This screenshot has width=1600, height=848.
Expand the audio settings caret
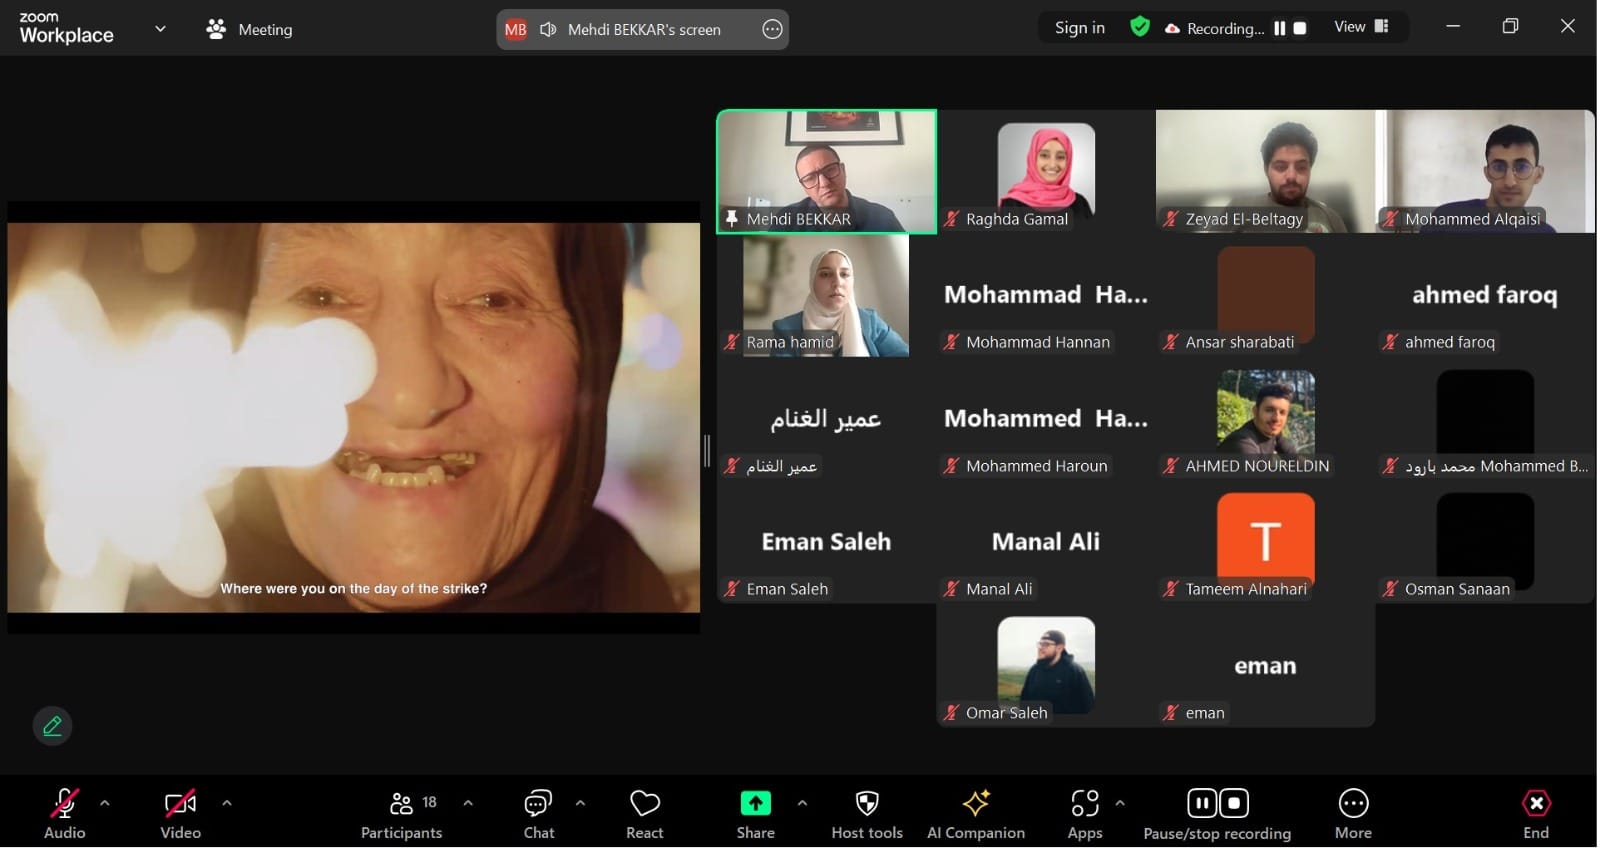[105, 803]
